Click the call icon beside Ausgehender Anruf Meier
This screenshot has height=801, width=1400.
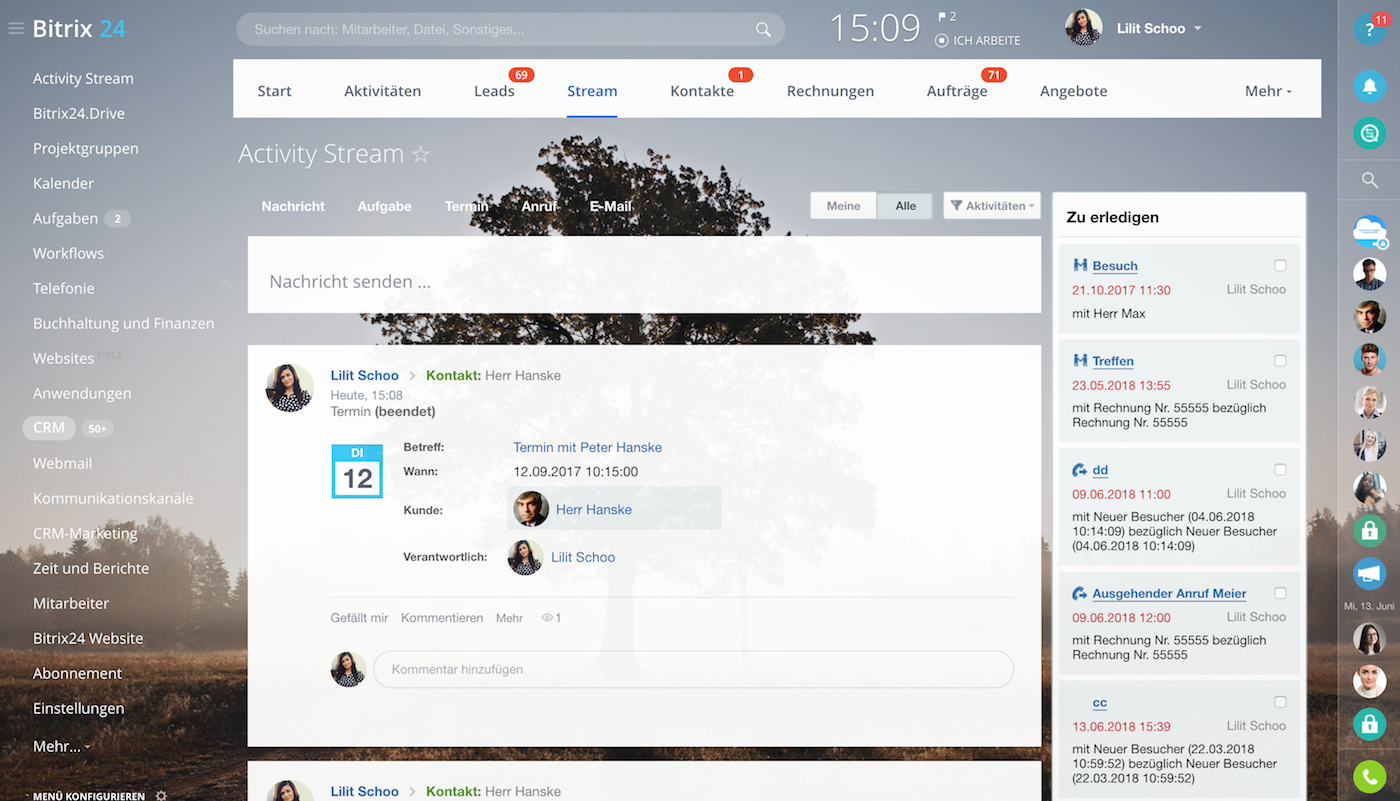tap(1080, 593)
